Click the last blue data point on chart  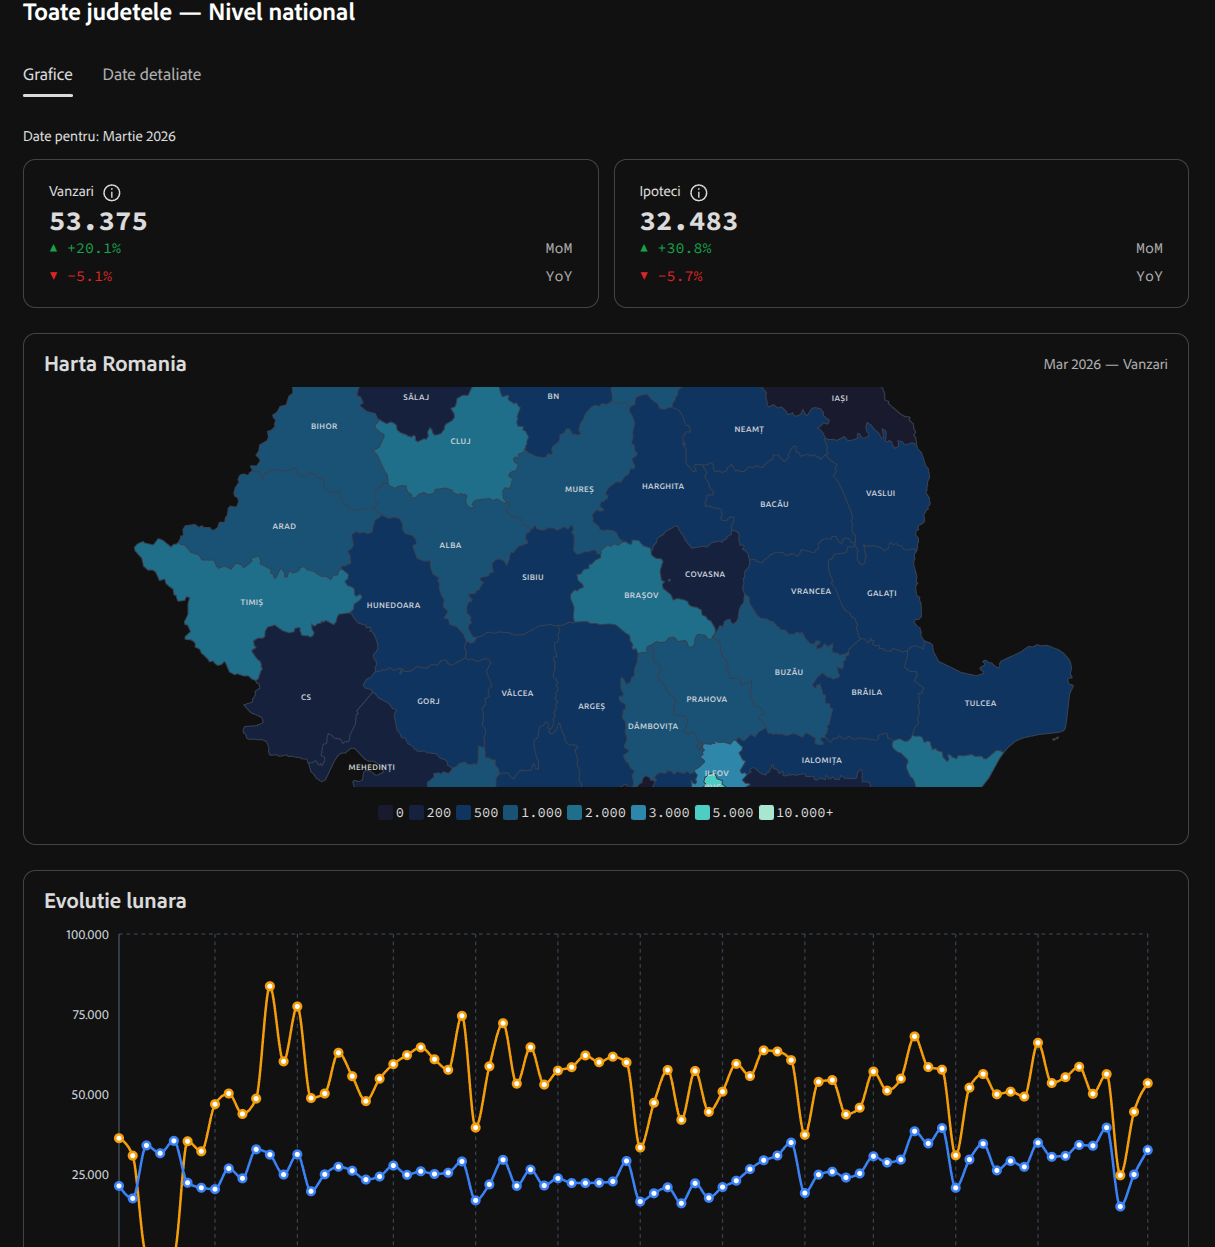tap(1148, 1150)
